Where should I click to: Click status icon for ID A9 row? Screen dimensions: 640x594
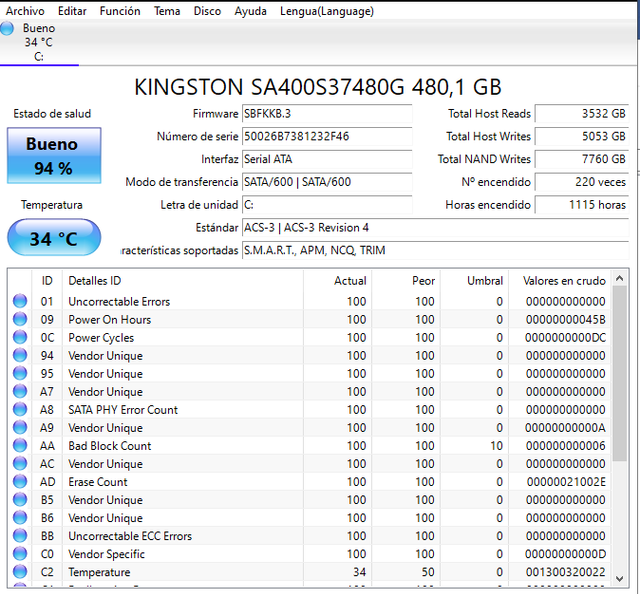tap(20, 427)
